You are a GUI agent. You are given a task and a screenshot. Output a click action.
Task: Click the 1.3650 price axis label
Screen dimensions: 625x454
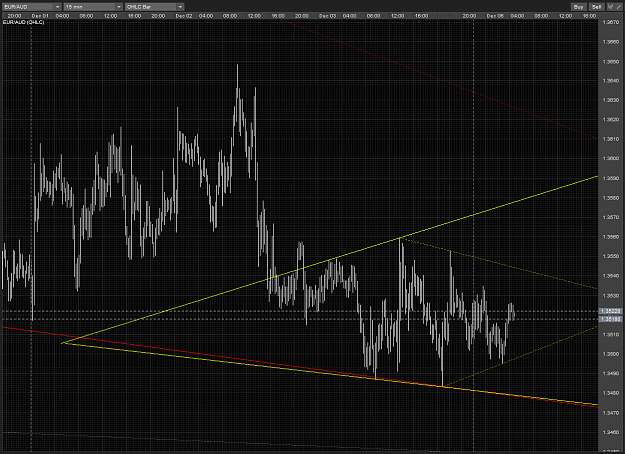click(611, 62)
